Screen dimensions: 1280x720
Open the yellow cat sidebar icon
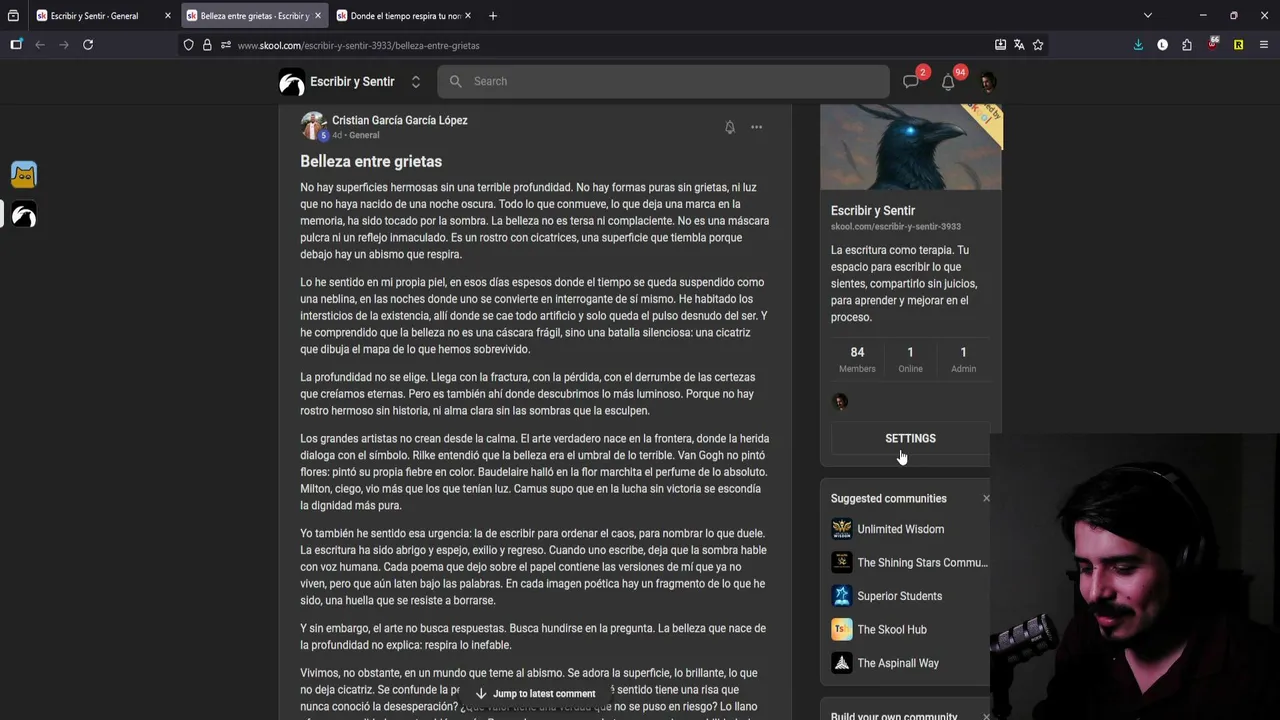coord(24,175)
